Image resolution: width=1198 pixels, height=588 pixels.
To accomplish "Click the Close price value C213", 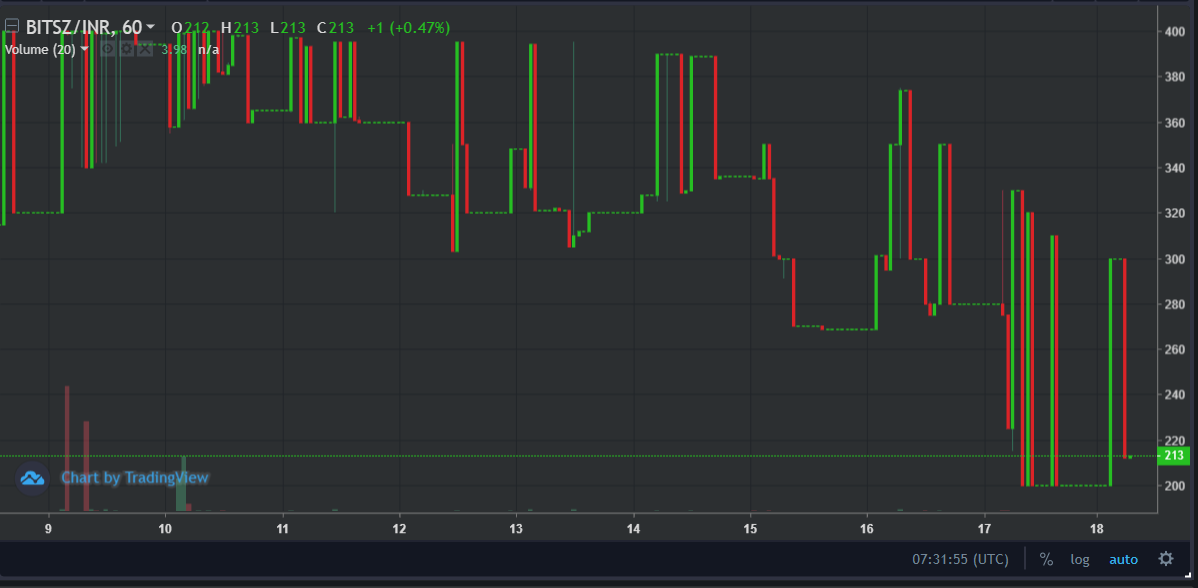I will pos(335,27).
